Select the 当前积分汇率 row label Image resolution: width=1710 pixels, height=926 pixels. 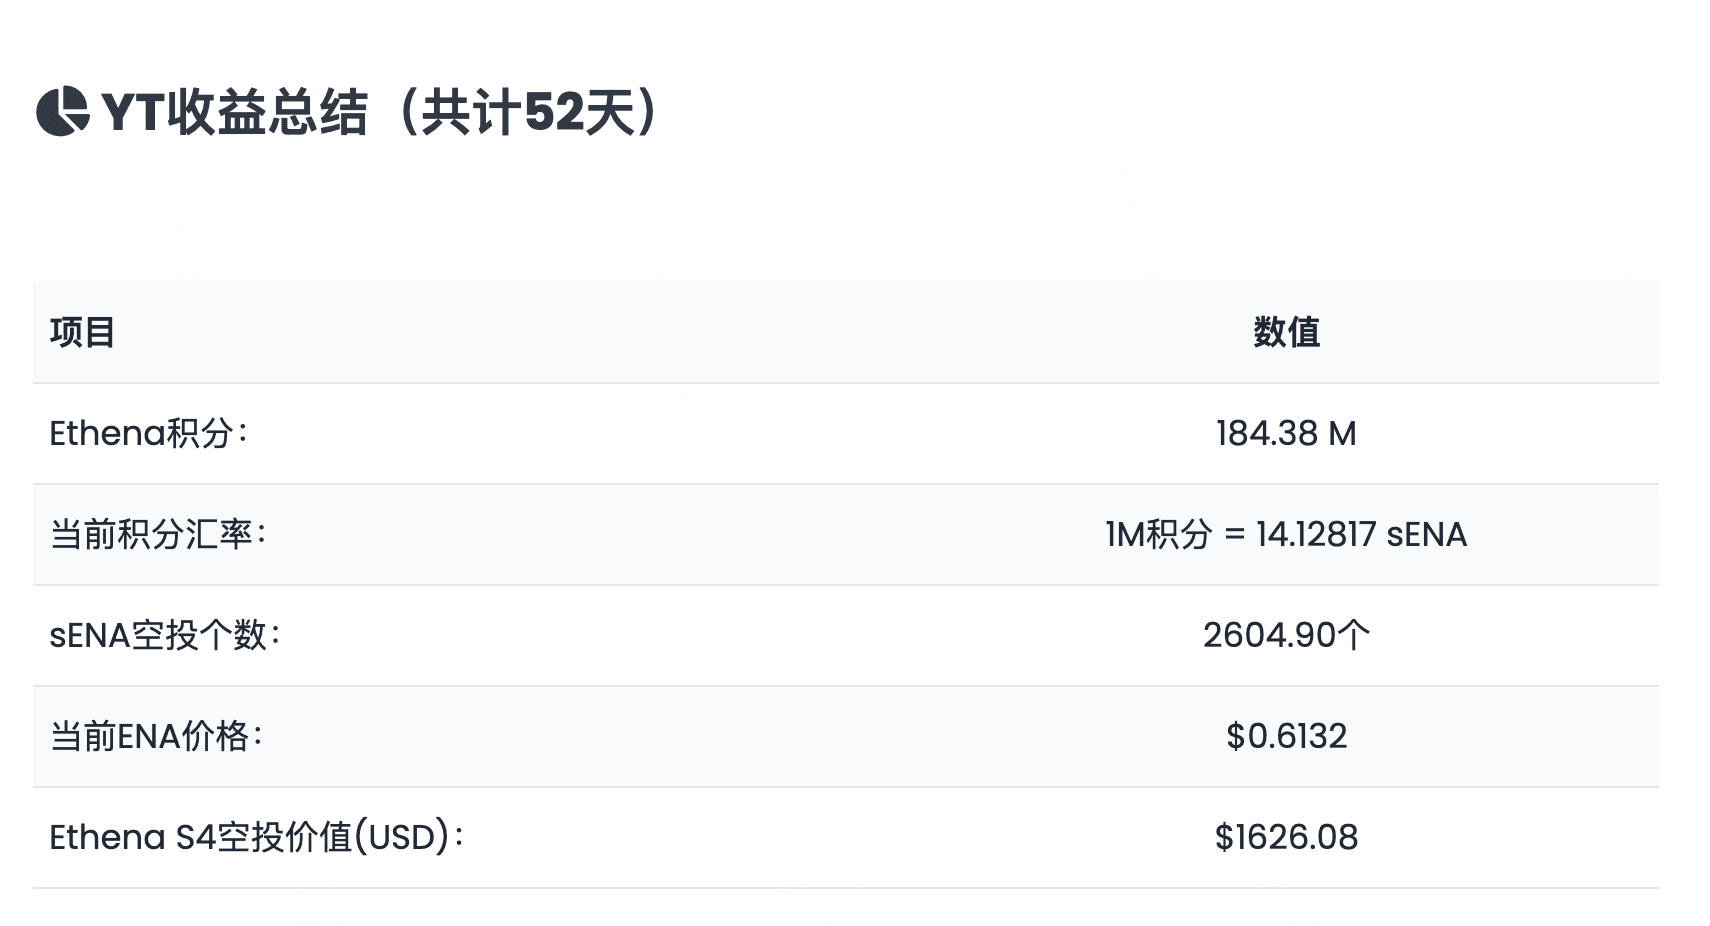click(x=158, y=534)
